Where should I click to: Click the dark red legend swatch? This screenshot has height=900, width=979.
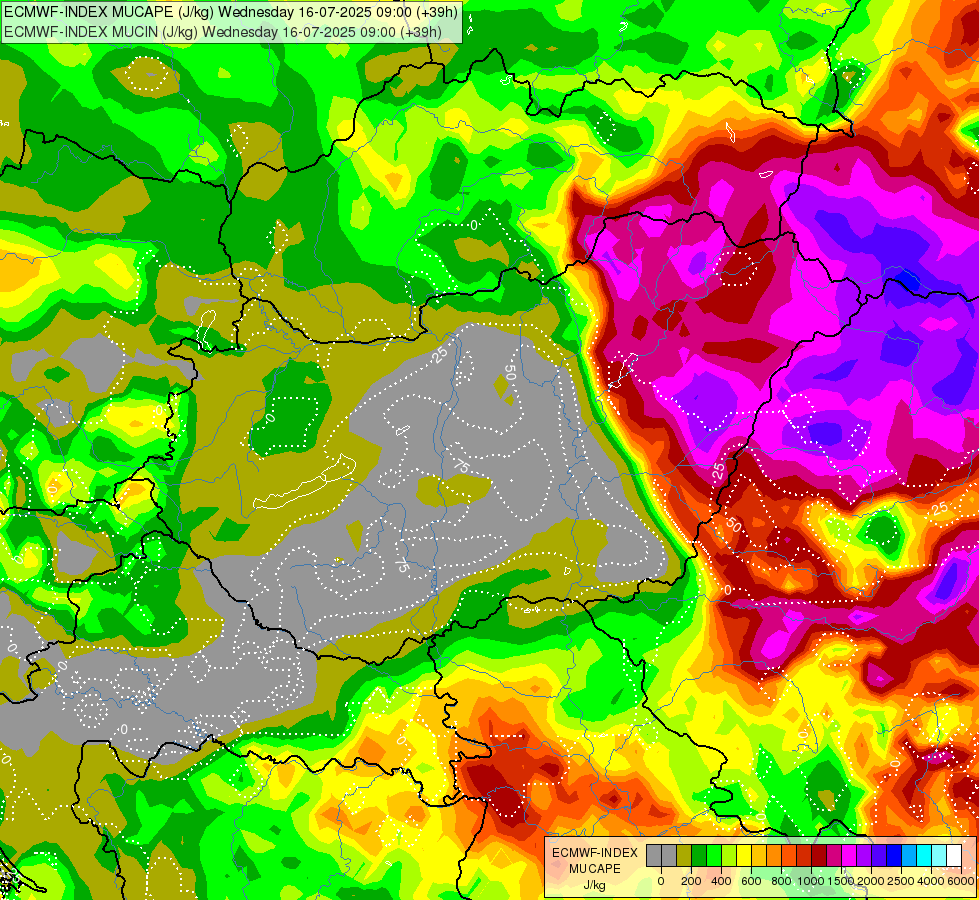coord(819,855)
